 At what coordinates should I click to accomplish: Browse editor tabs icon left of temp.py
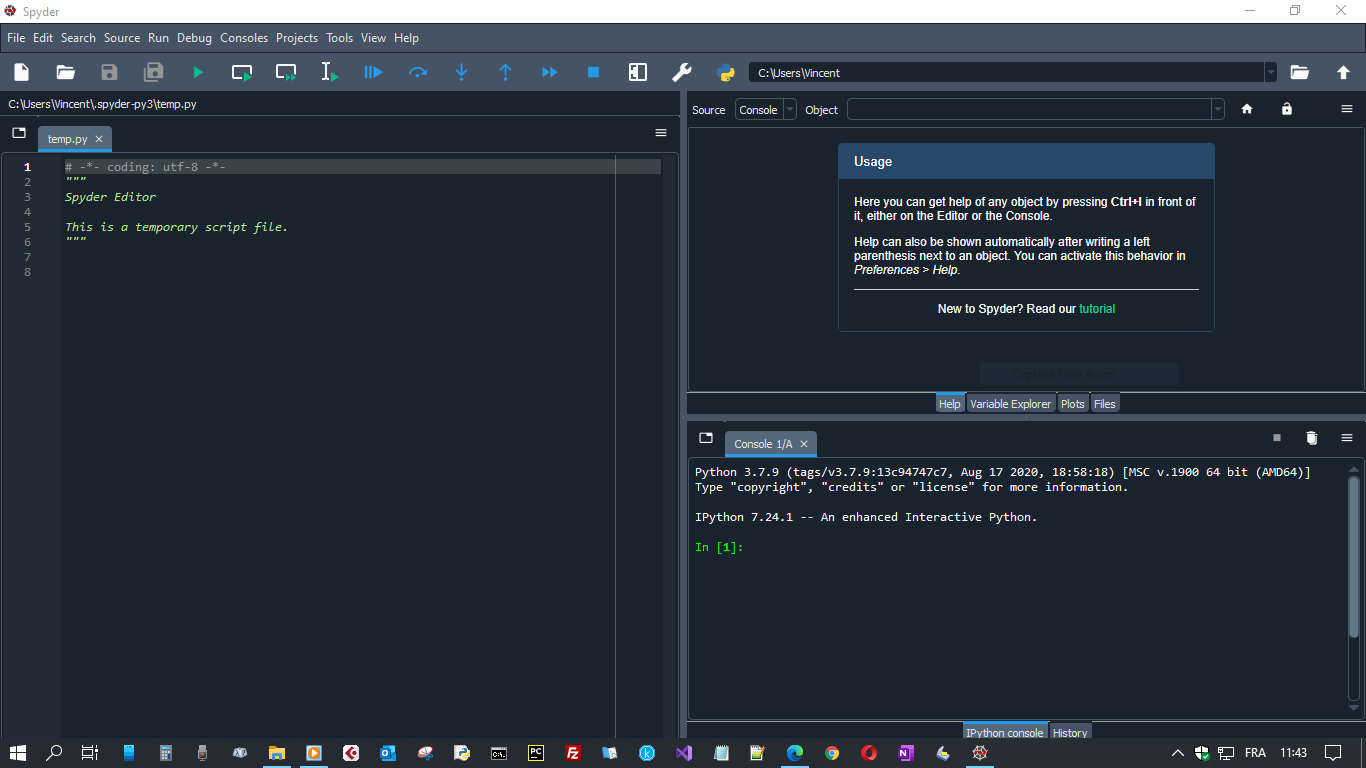(x=19, y=132)
